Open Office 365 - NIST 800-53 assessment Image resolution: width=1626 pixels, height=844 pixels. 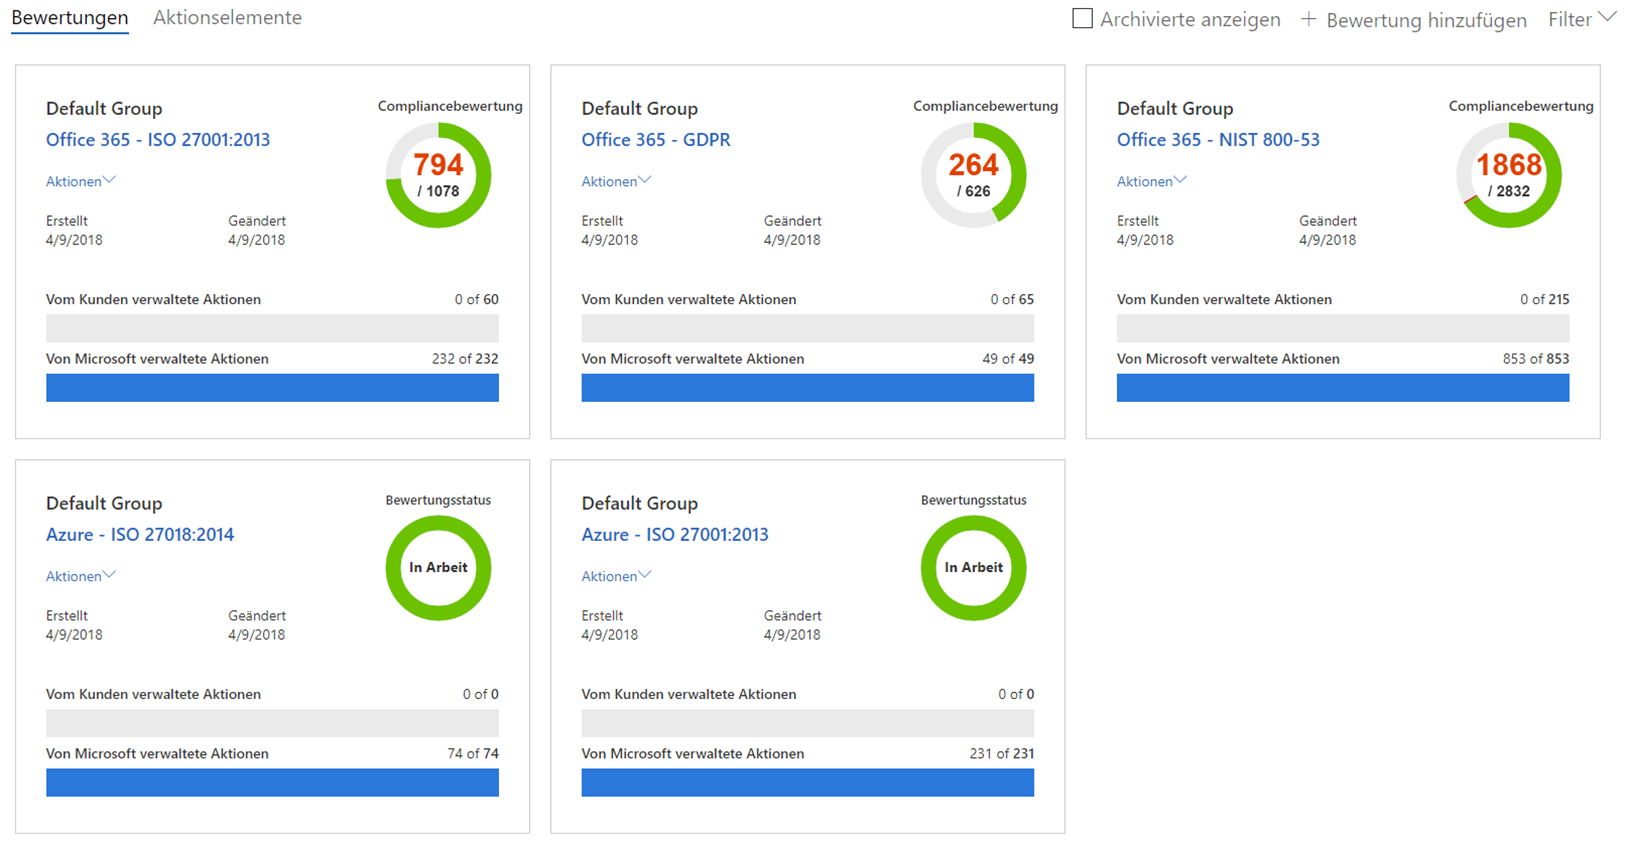click(x=1218, y=140)
